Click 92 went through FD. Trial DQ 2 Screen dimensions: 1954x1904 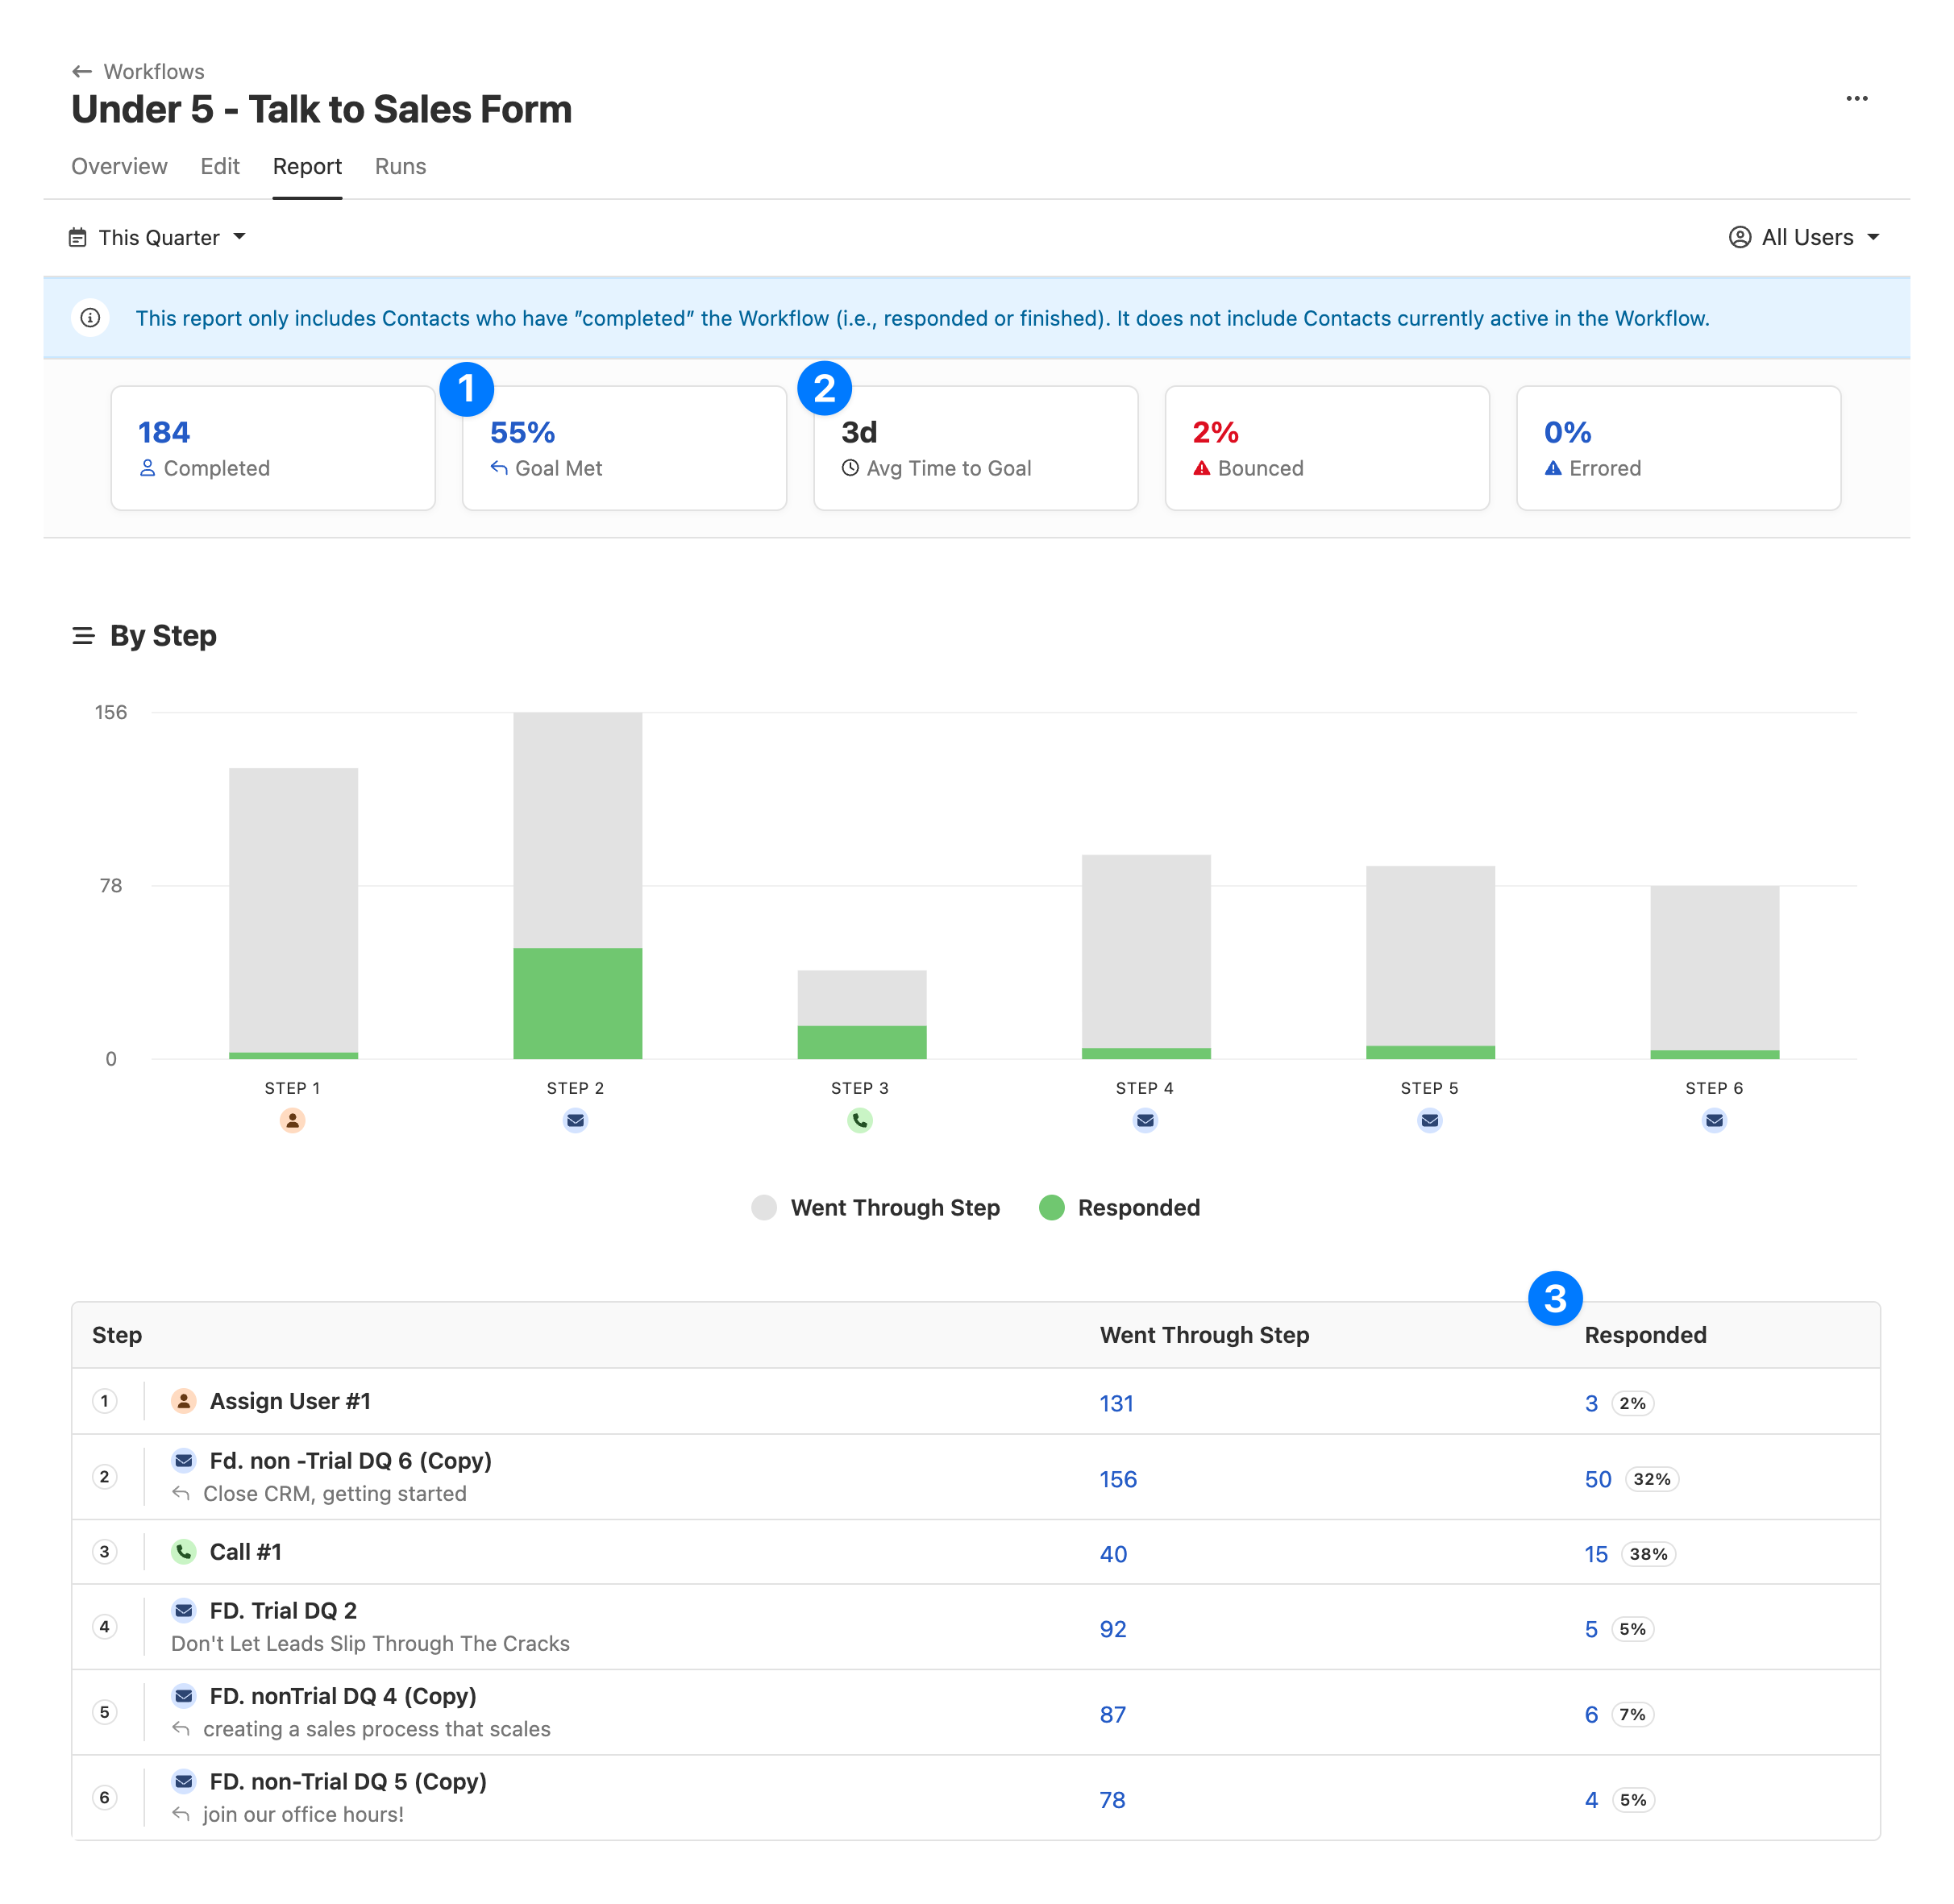1113,1629
